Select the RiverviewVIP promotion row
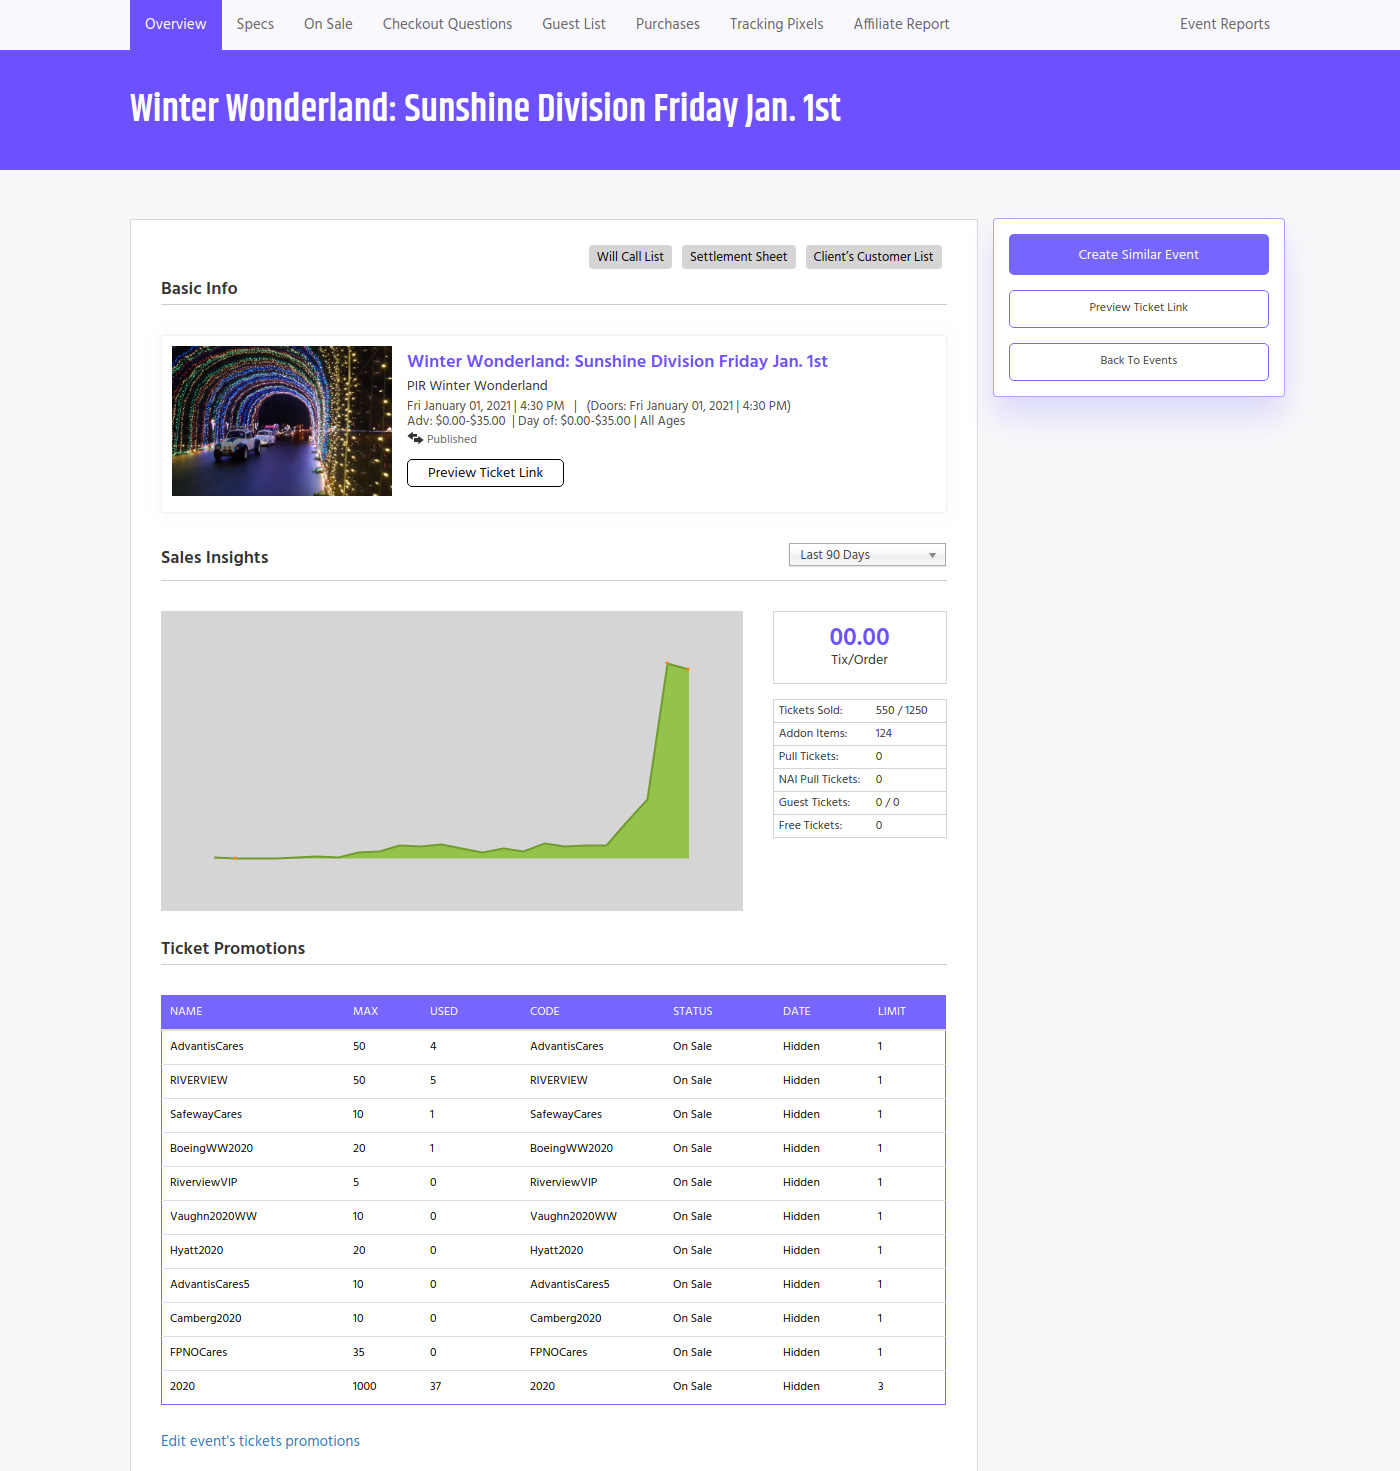This screenshot has height=1471, width=1400. pyautogui.click(x=553, y=1183)
